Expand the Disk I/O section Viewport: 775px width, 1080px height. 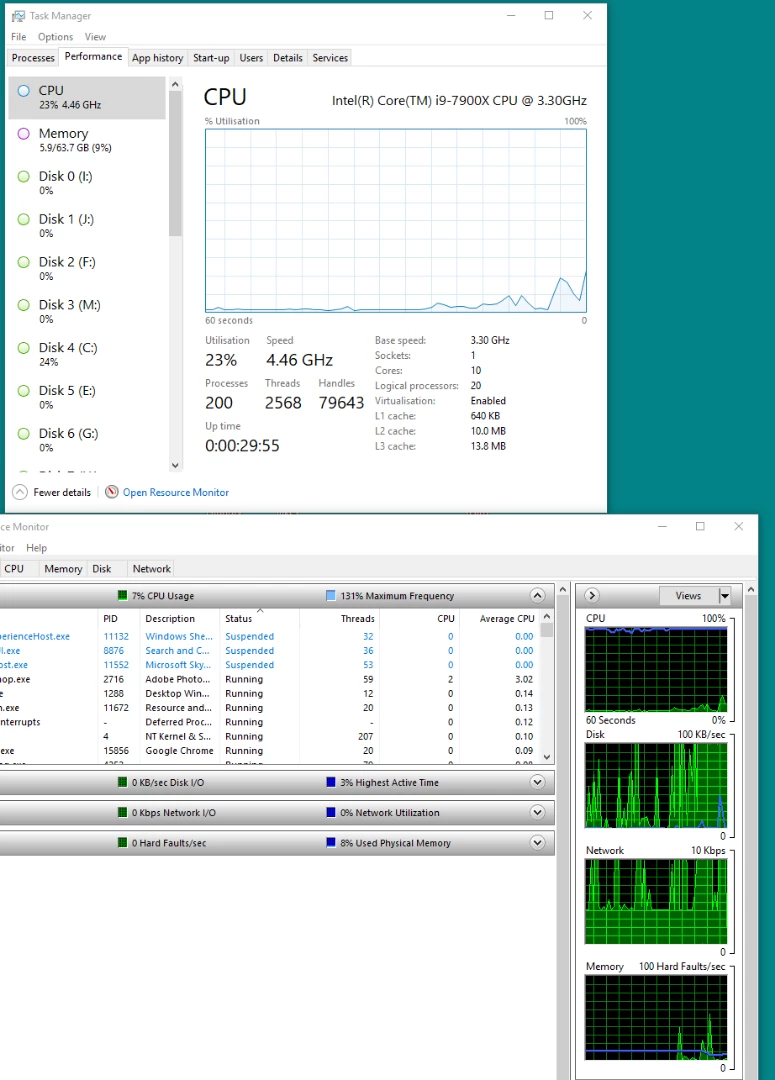pyautogui.click(x=537, y=782)
